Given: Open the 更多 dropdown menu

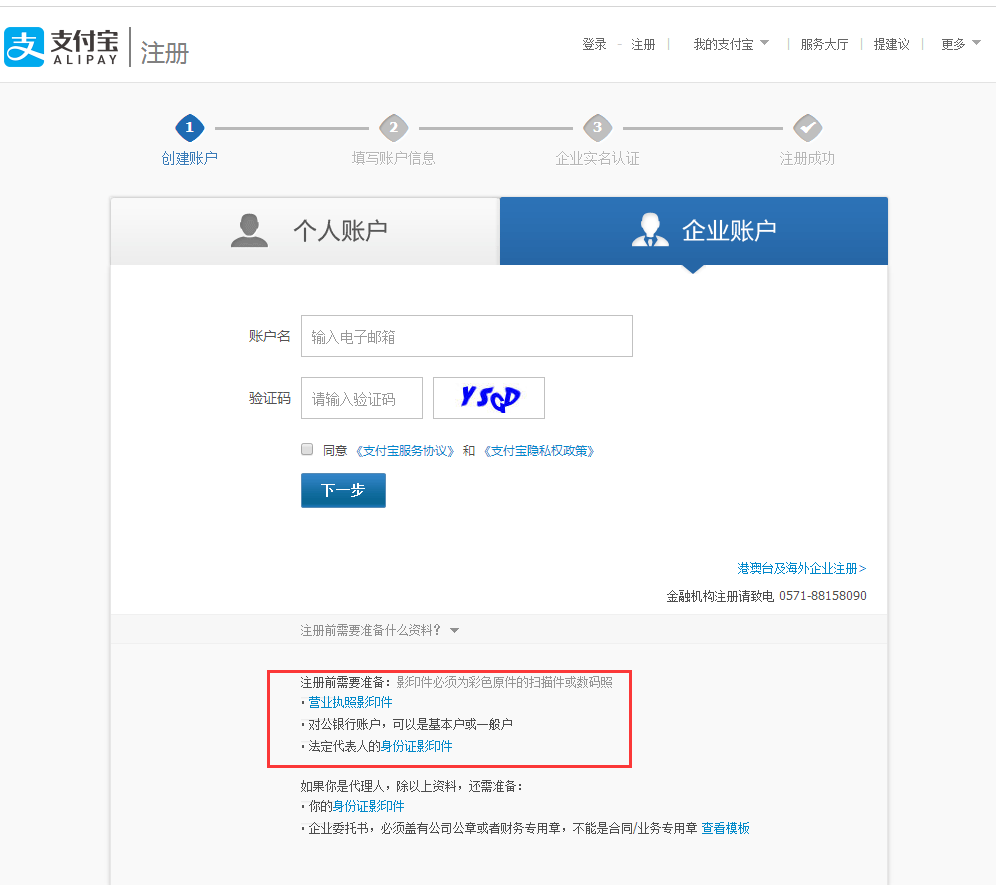Looking at the screenshot, I should (x=960, y=44).
